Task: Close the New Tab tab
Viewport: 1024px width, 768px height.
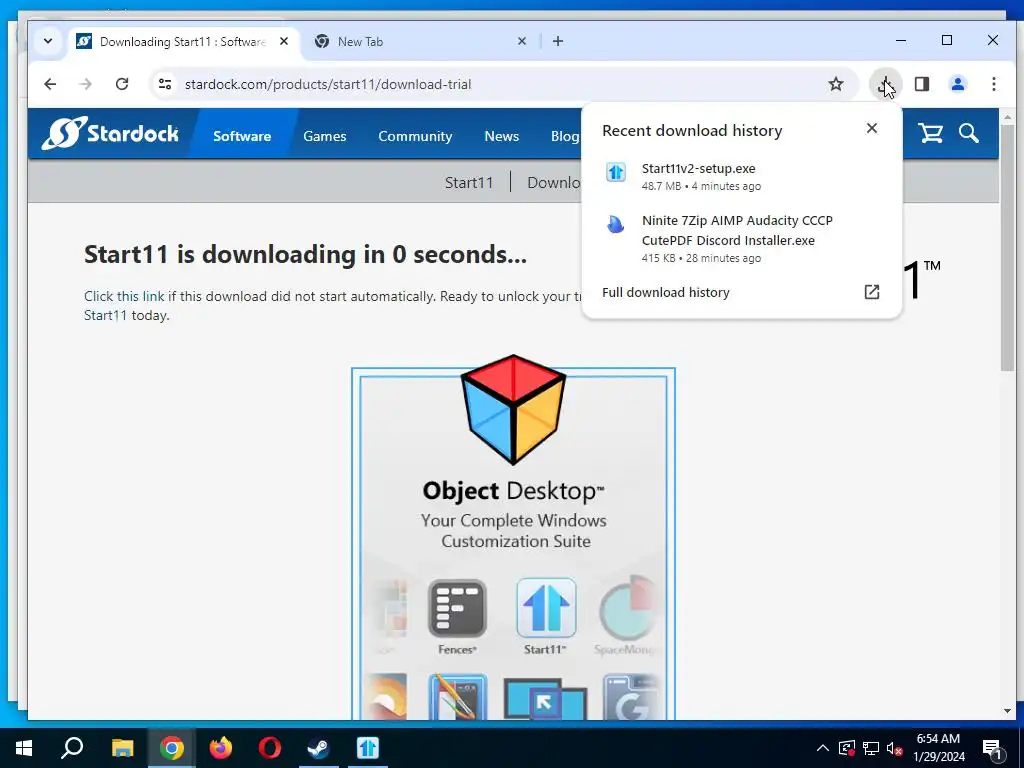Action: [x=522, y=41]
